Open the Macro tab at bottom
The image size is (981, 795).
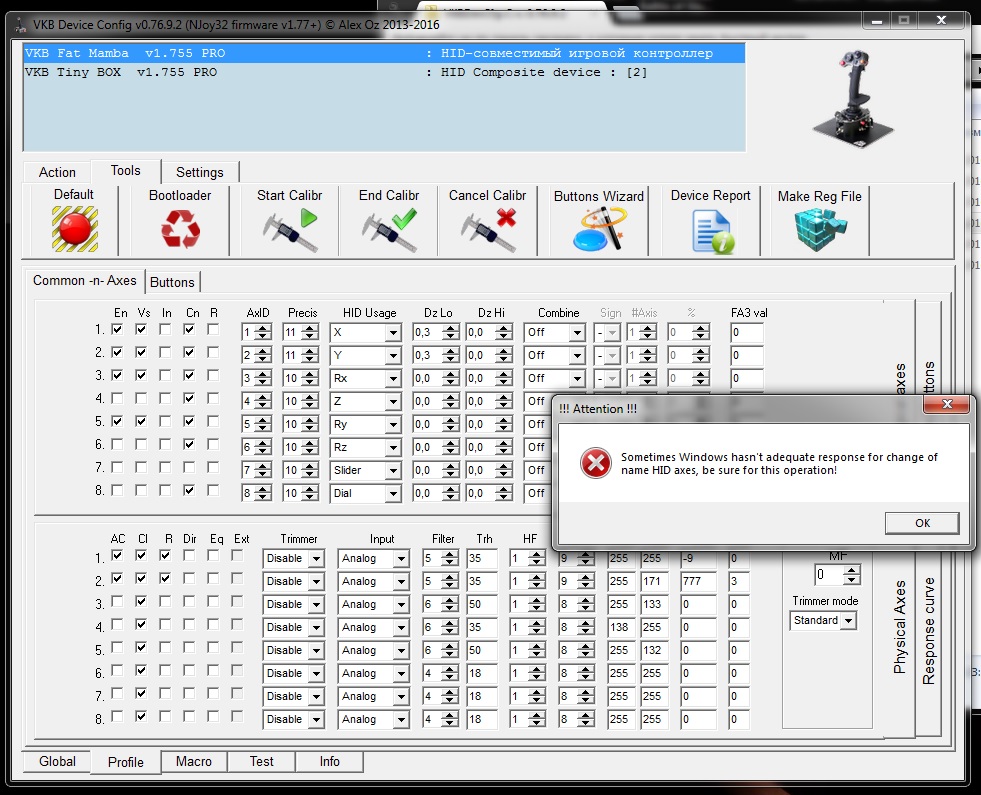click(x=193, y=761)
